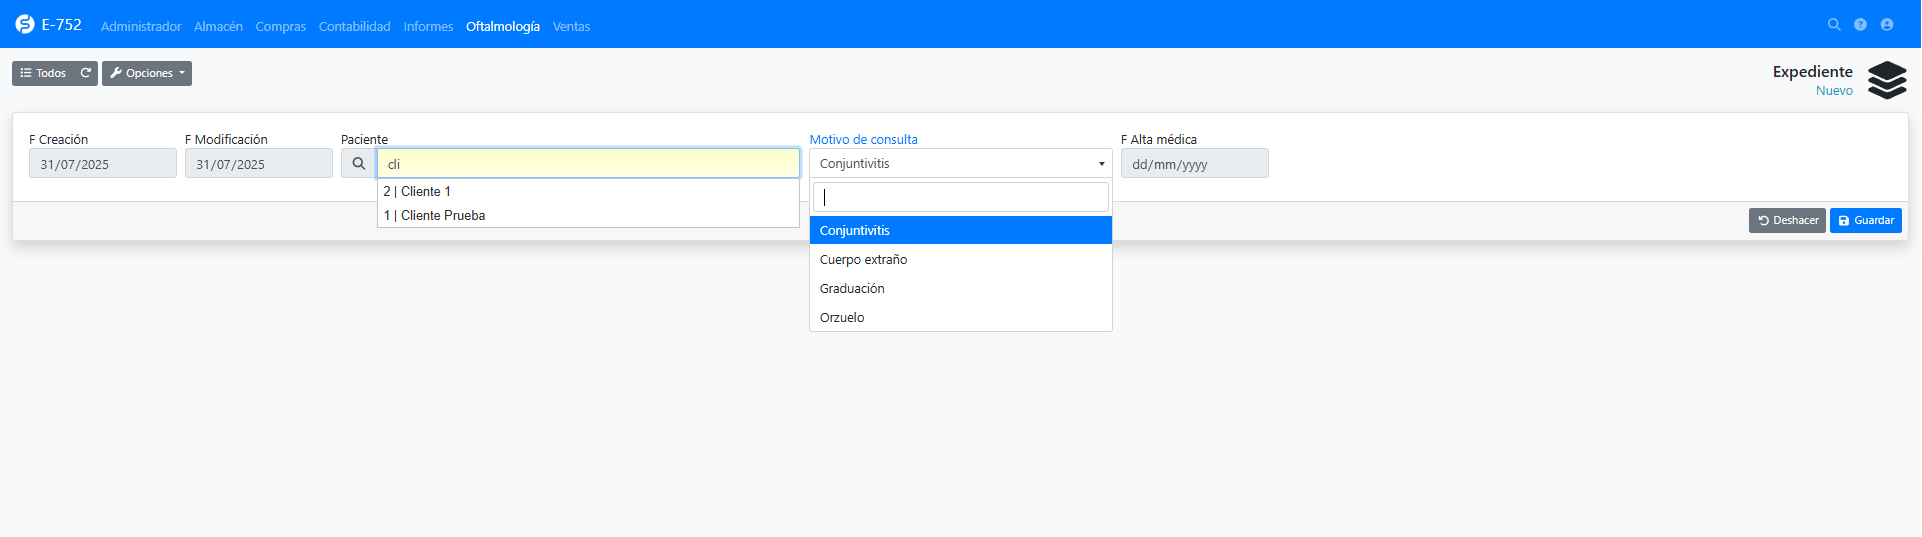Open the Oftalmología menu
1922x537 pixels.
click(502, 27)
